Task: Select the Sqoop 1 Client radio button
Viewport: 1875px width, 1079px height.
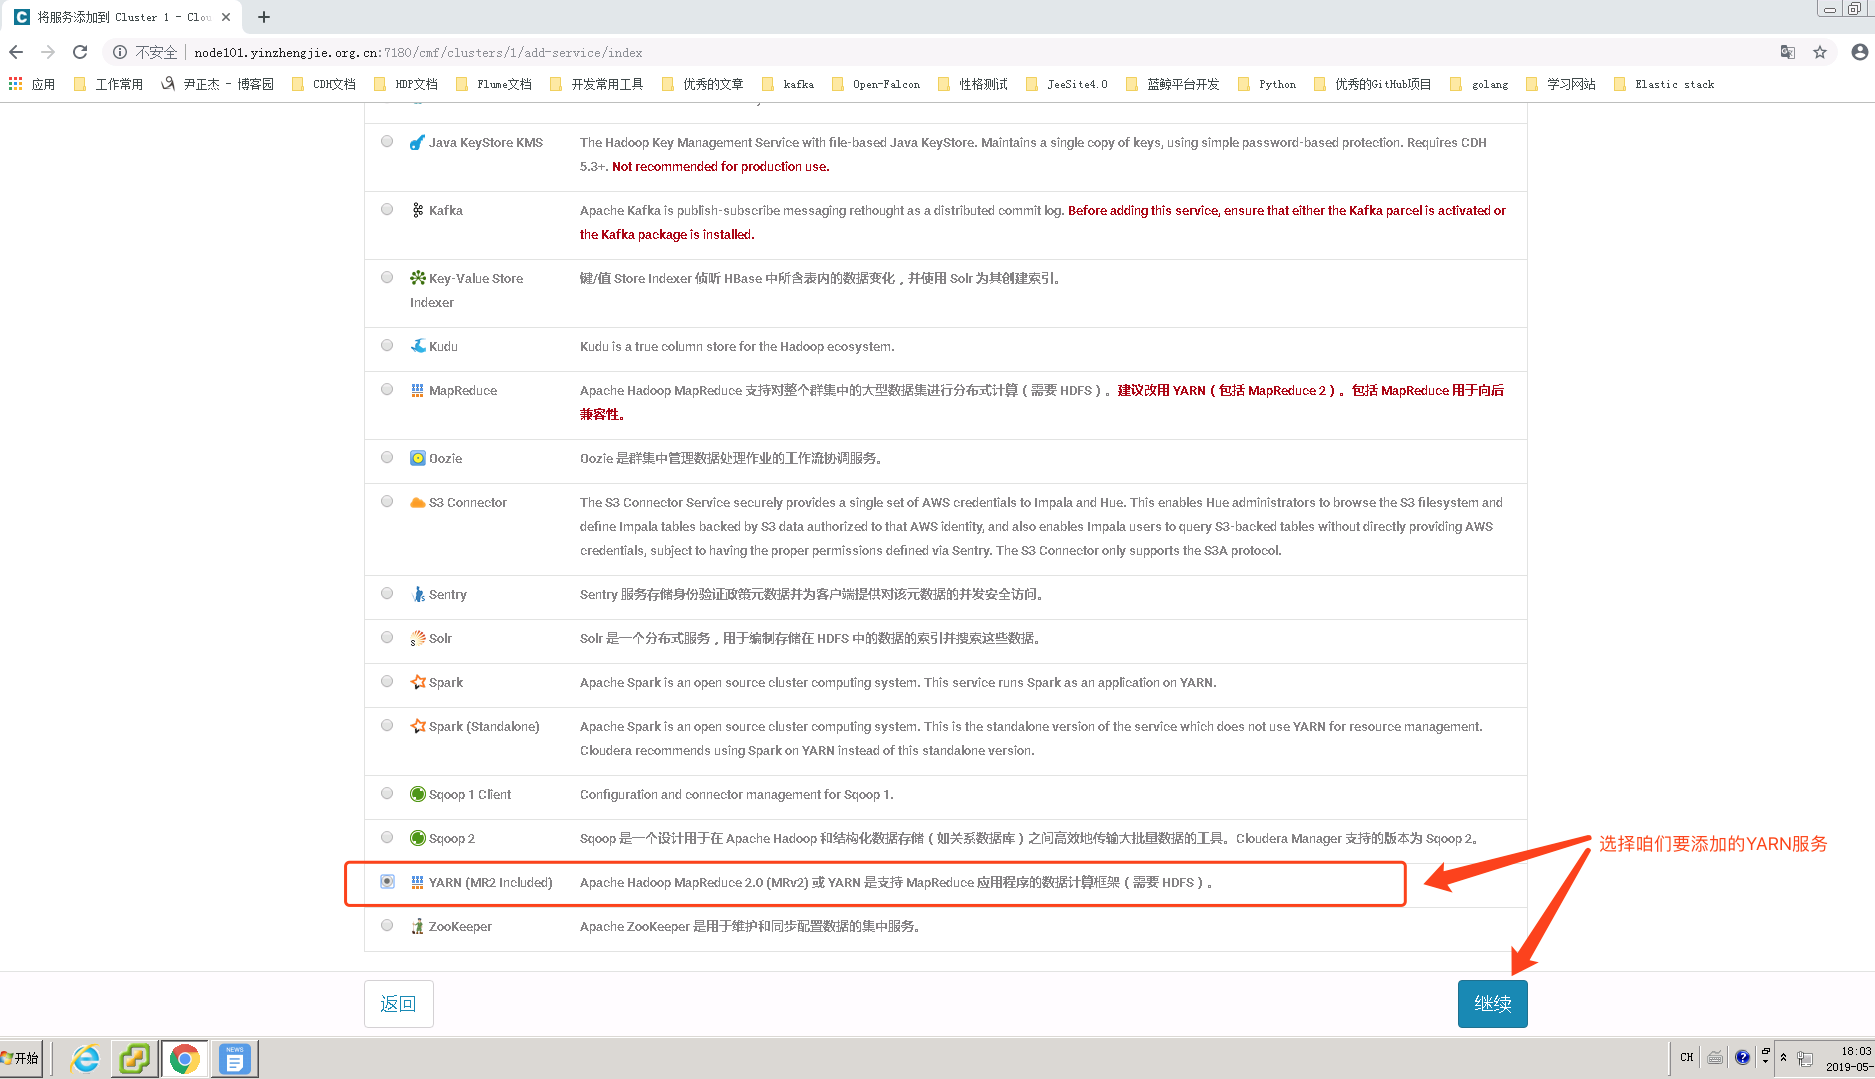Action: pos(387,794)
